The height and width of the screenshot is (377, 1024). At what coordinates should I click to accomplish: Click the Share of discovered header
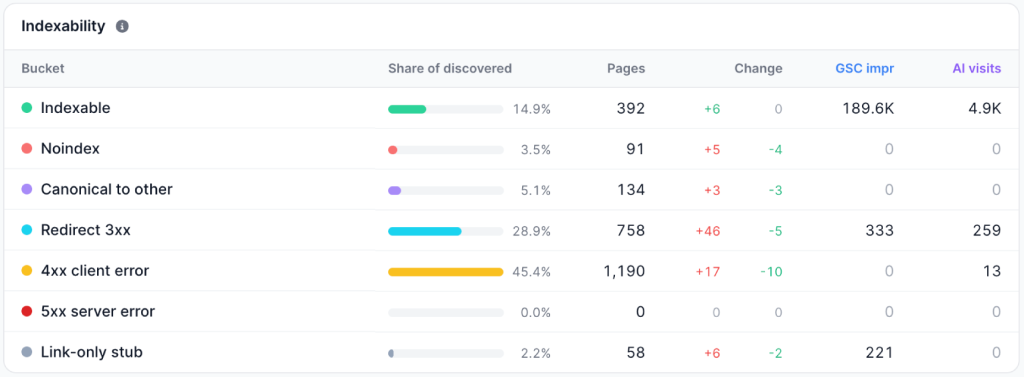[450, 69]
